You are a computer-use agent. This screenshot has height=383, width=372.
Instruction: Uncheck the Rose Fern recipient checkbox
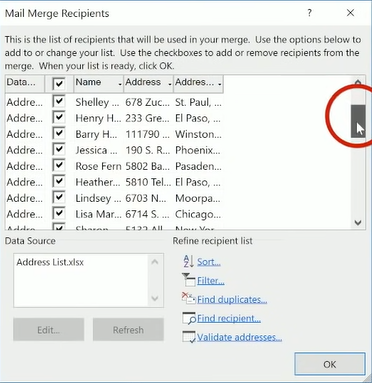(59, 165)
